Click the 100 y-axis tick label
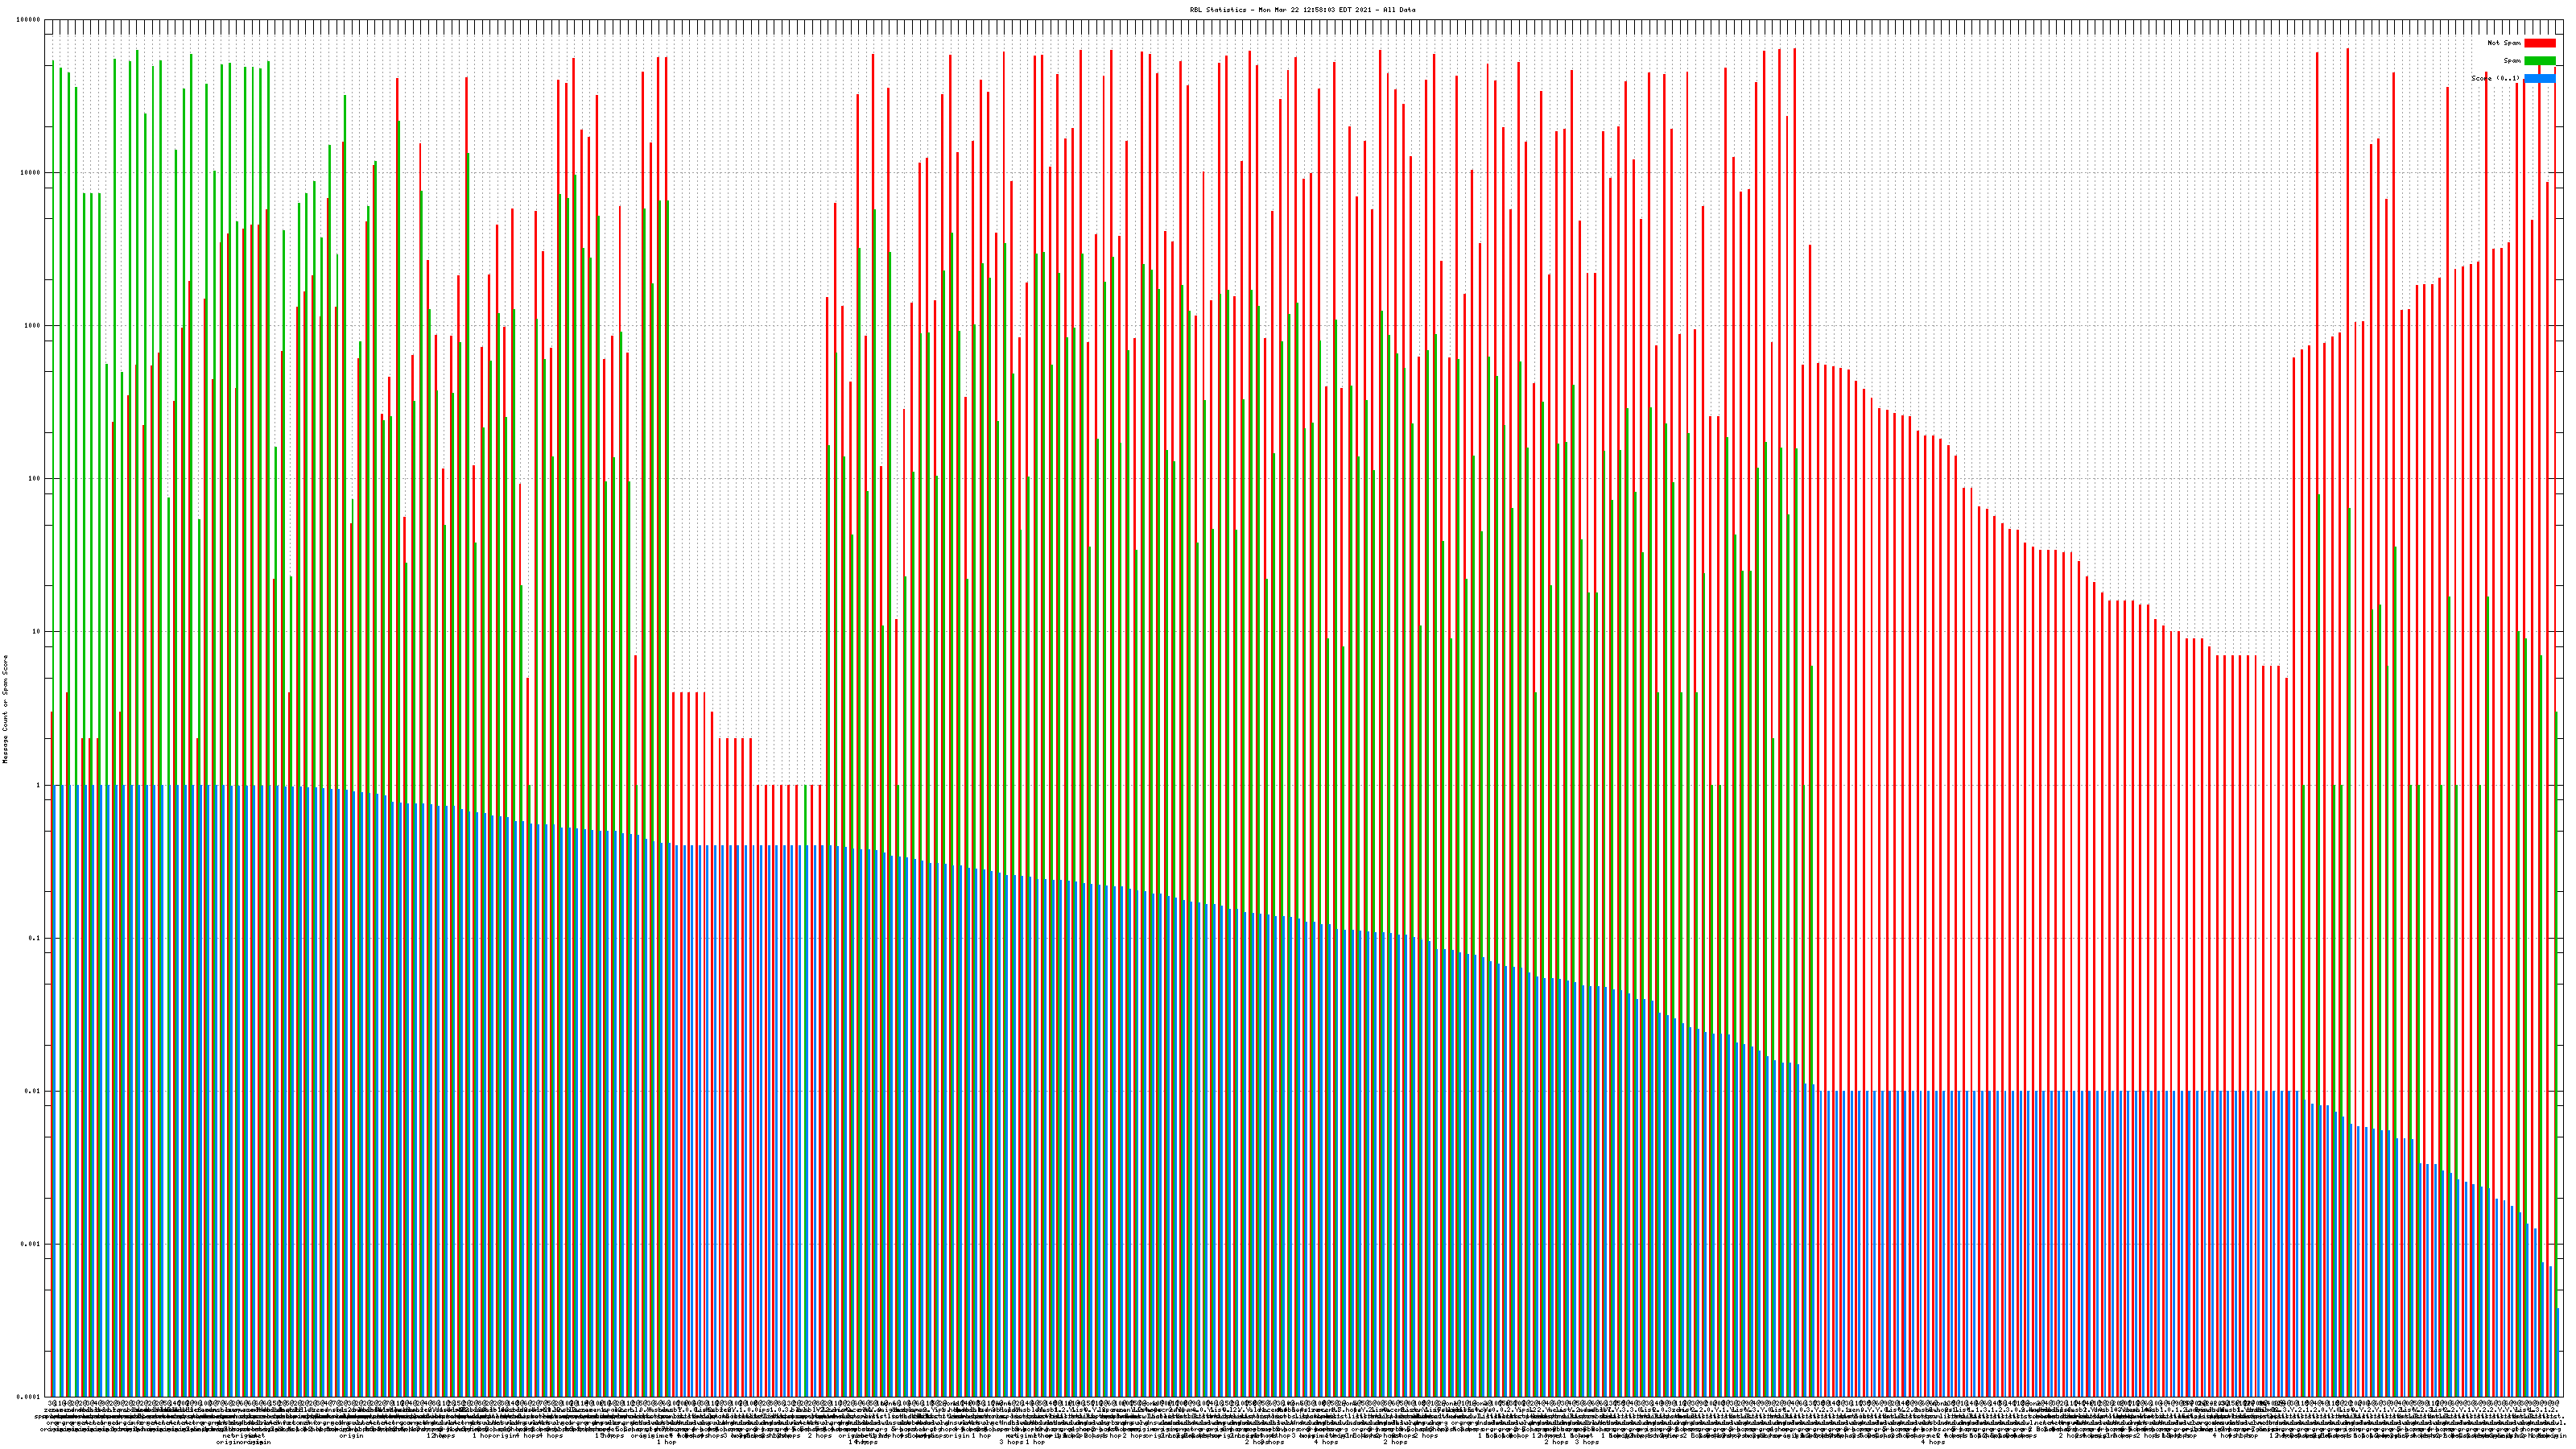Image resolution: width=2576 pixels, height=1449 pixels. (35, 479)
